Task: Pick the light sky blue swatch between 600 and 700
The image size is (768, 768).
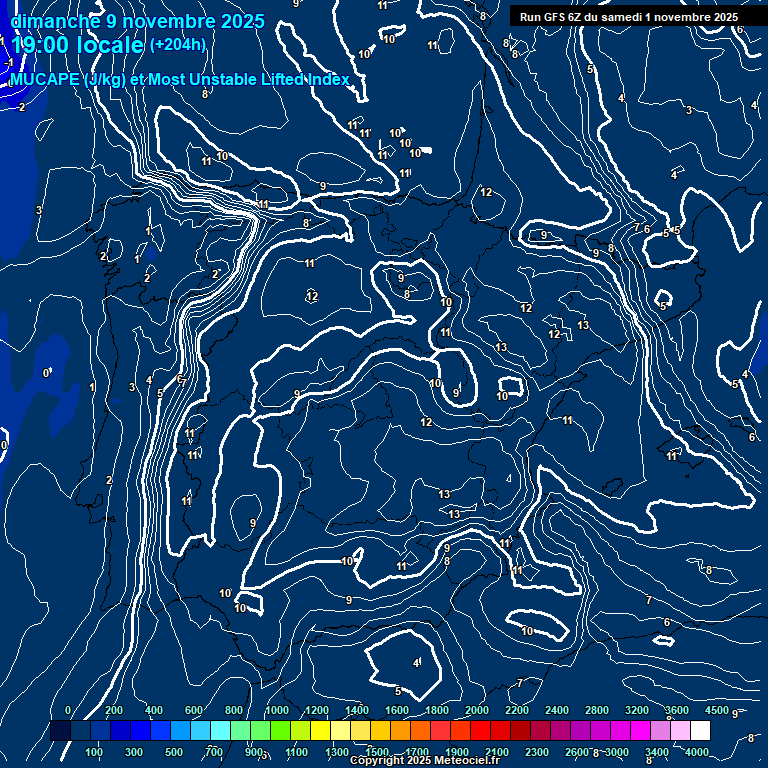Action: [x=201, y=730]
